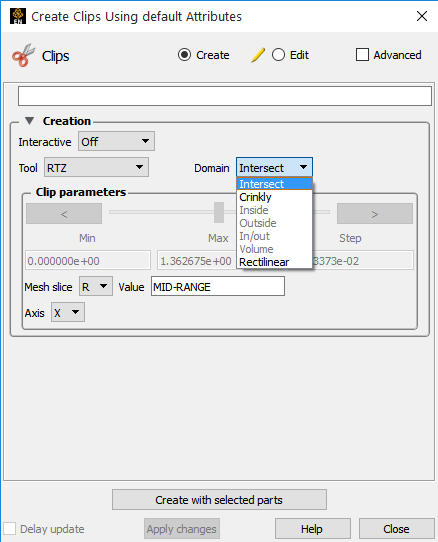Select the Edit radio button
Image resolution: width=438 pixels, height=542 pixels.
click(278, 55)
